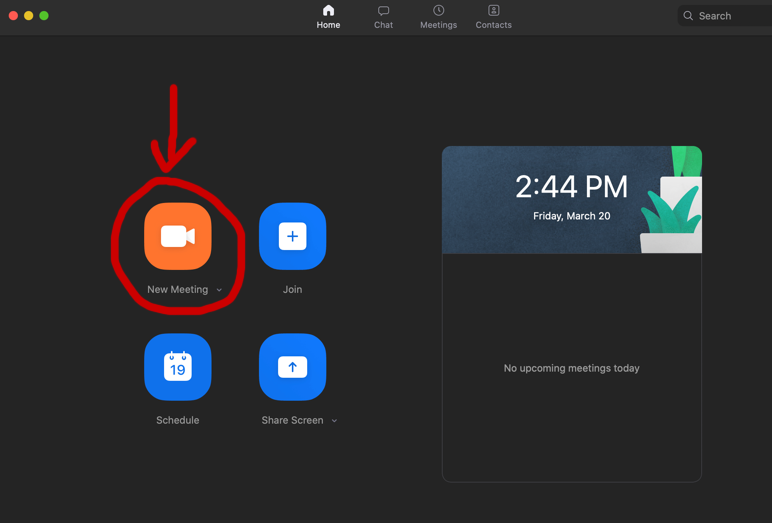The image size is (772, 523).
Task: Click the Friday, March 20 date
Action: [x=572, y=216]
